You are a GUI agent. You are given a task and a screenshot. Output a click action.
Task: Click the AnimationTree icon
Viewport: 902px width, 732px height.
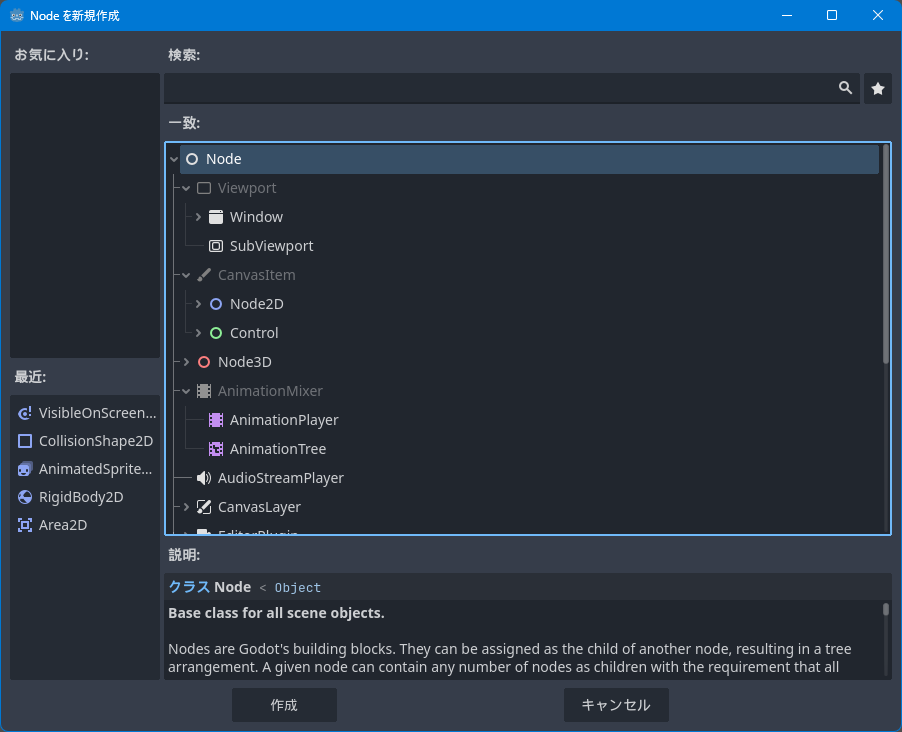(x=216, y=449)
